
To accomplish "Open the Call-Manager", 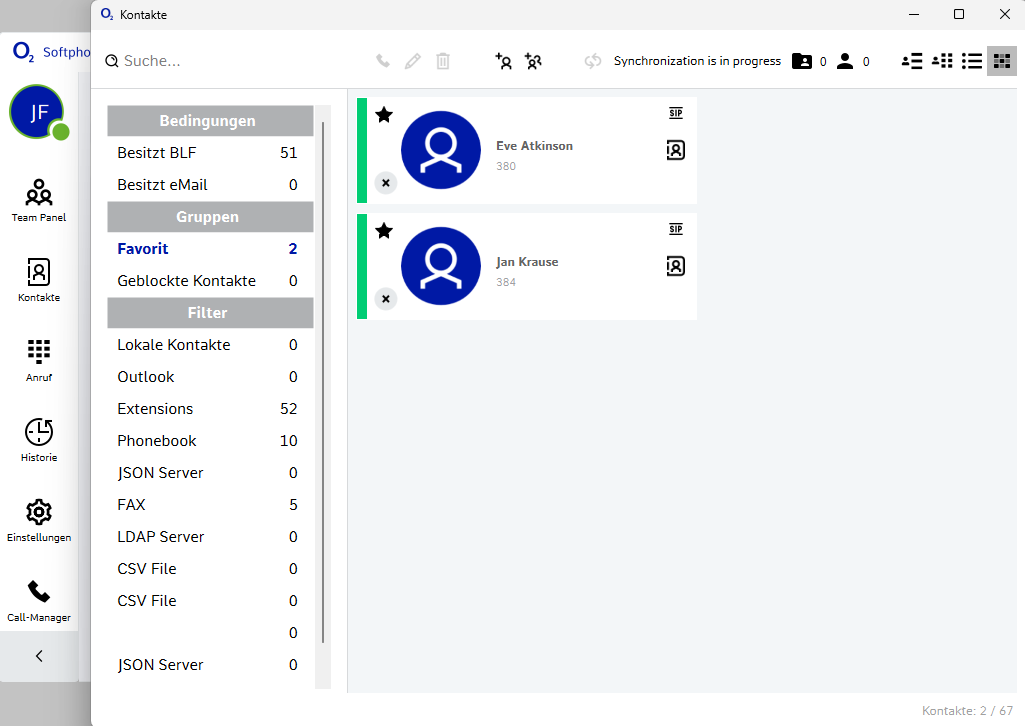I will tap(39, 599).
